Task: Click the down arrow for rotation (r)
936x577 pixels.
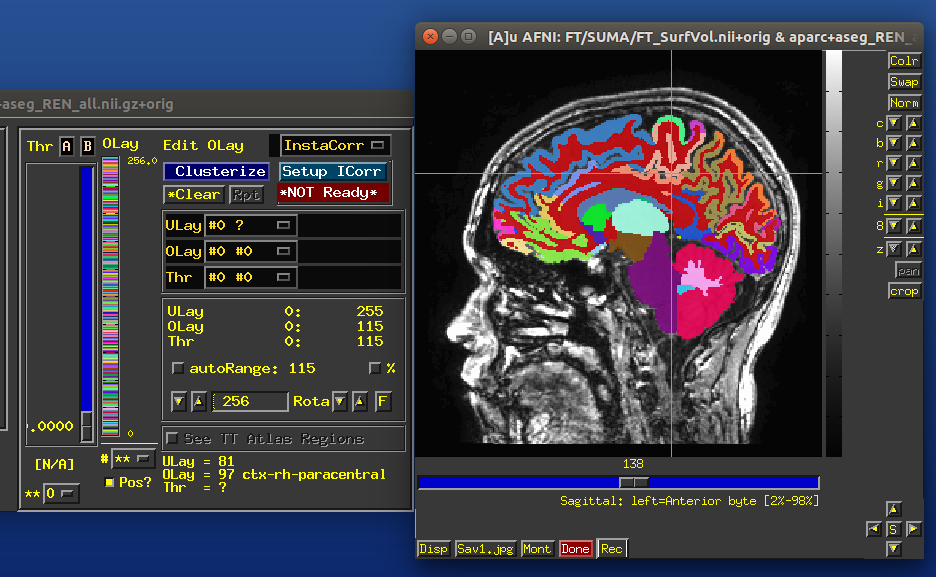Action: tap(894, 163)
